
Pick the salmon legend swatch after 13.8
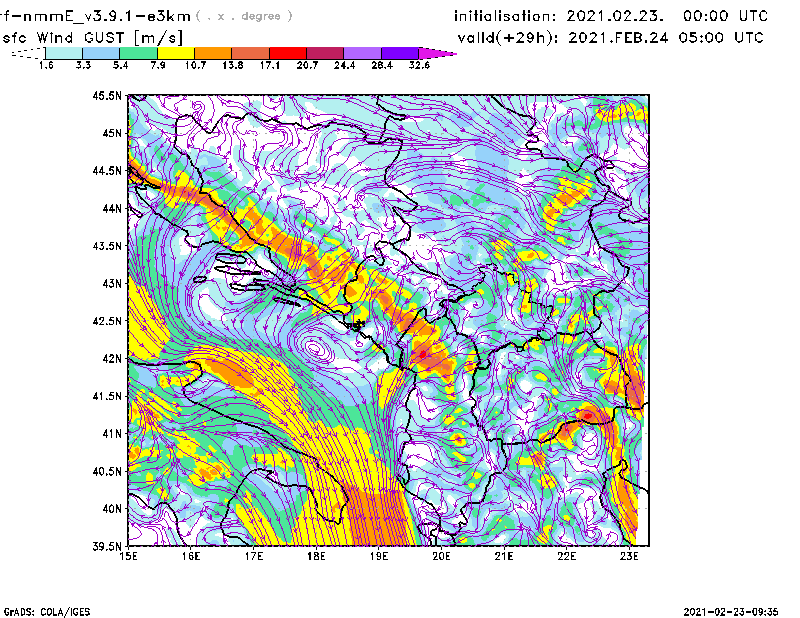[251, 53]
